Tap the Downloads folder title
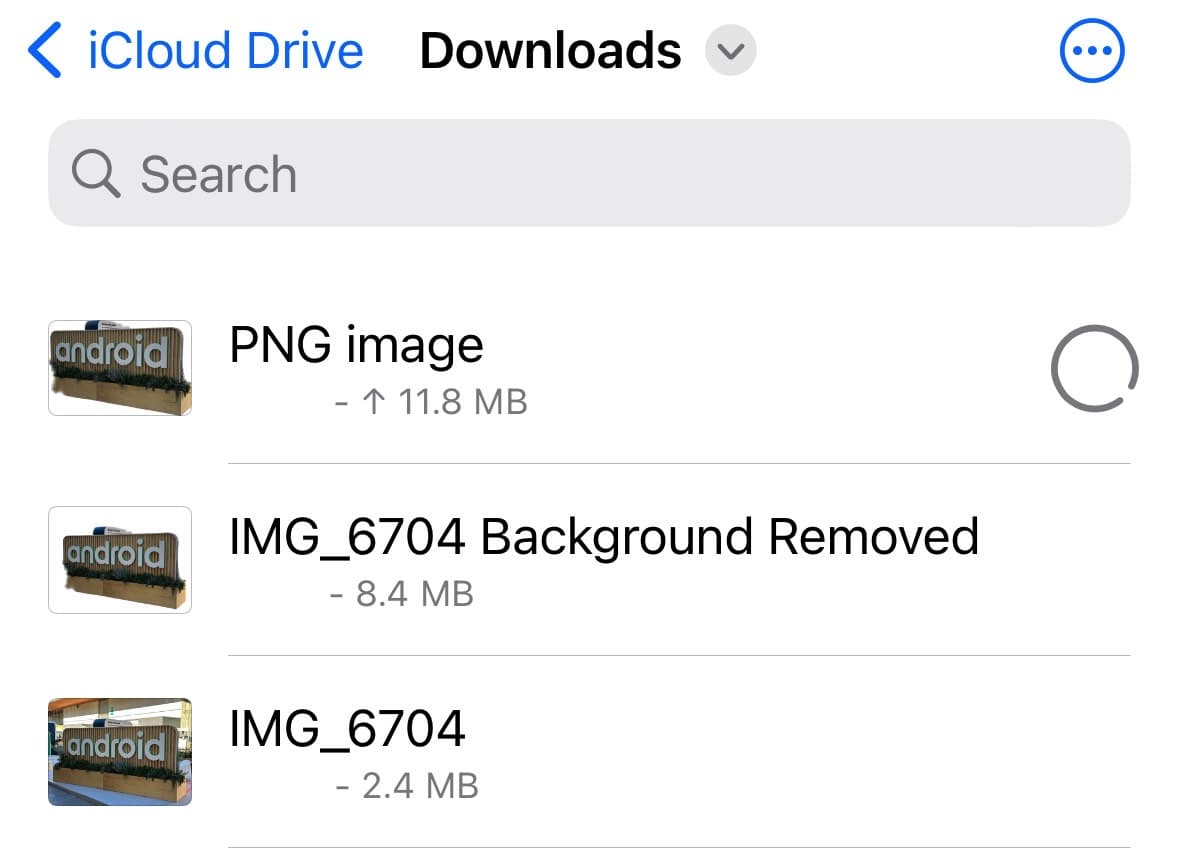This screenshot has height=867, width=1179. [x=549, y=50]
